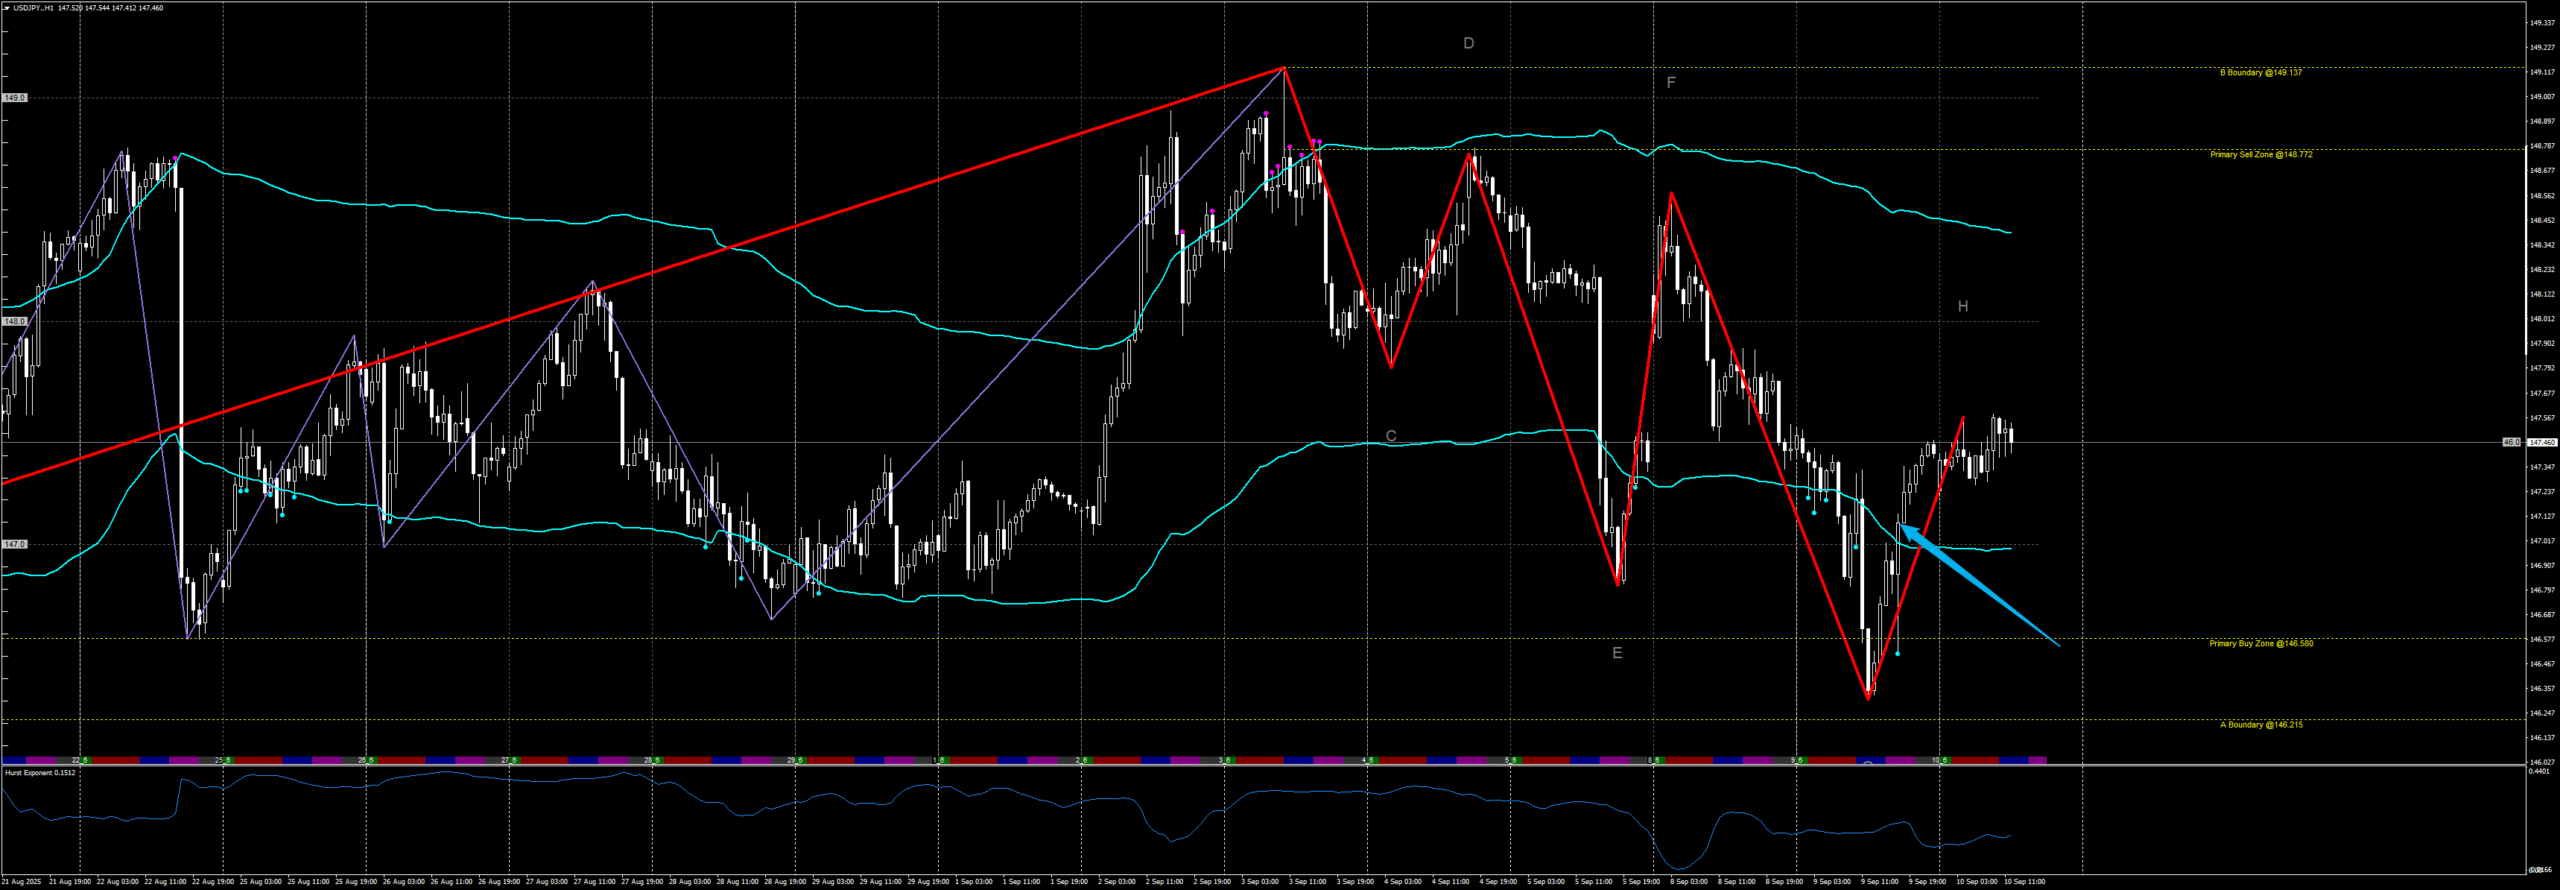This screenshot has width=2560, height=890.
Task: Select the Primary Sell Zone @148.772 label
Action: coord(2260,155)
